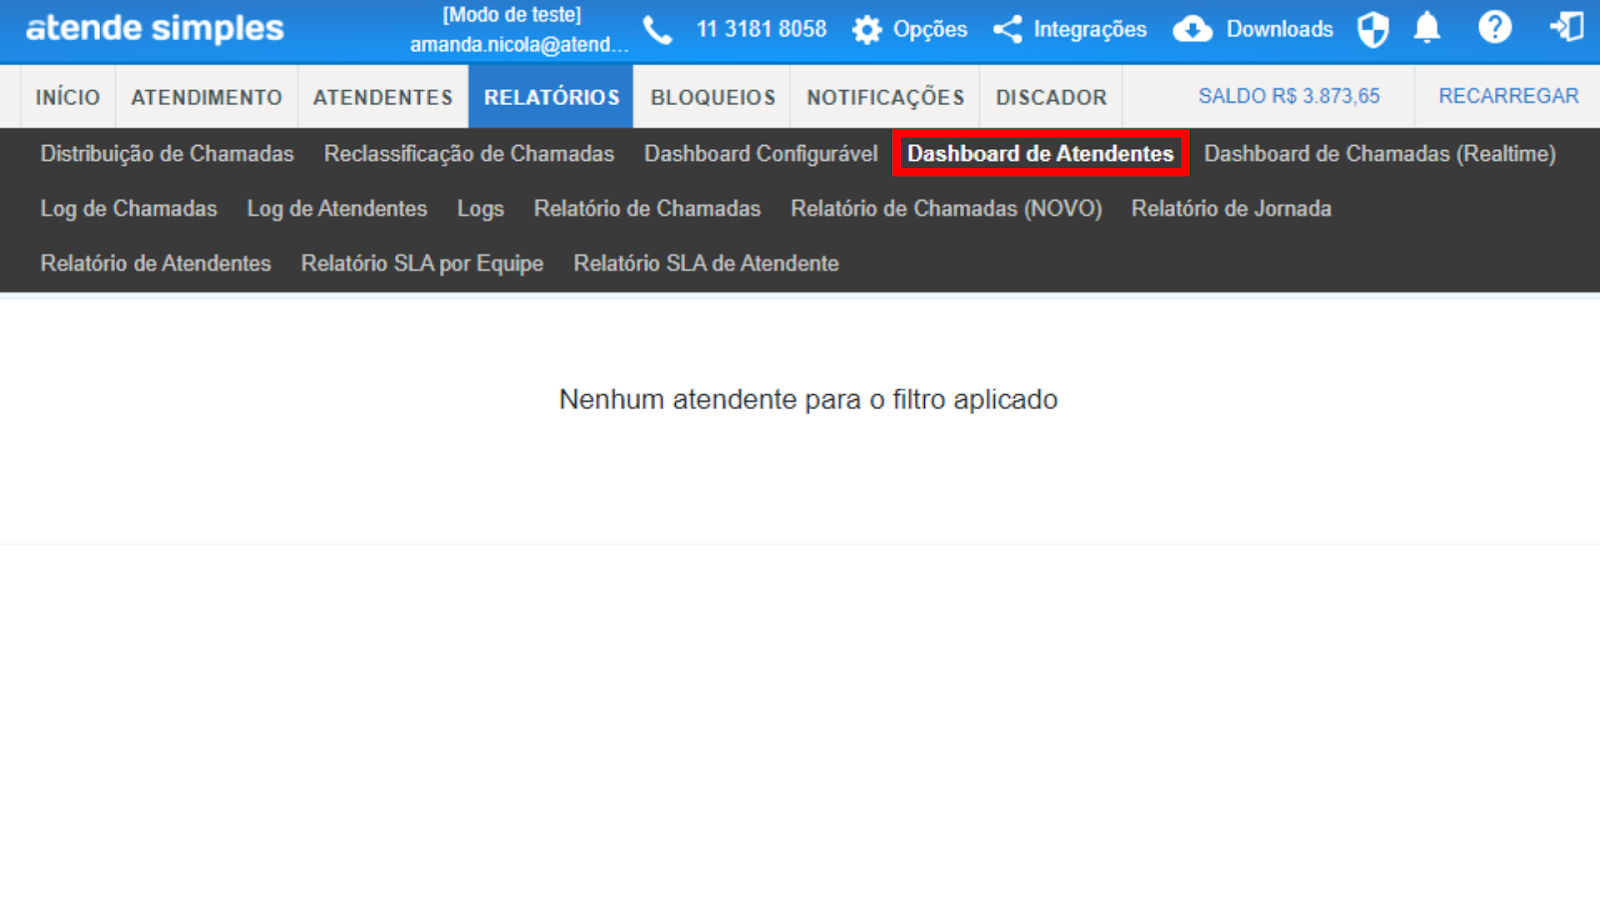Click the SALDO R$ 3.873,65 balance
Viewport: 1600px width, 900px height.
1289,96
